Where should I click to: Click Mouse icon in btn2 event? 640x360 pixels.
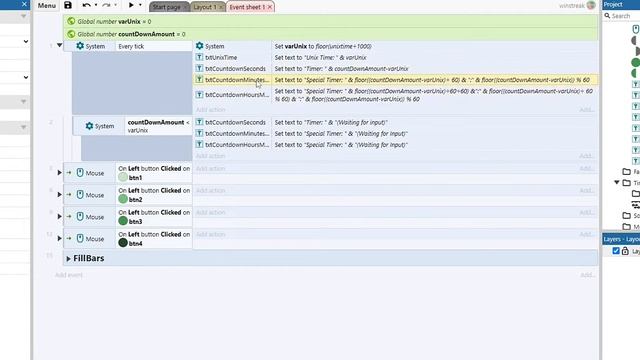(x=80, y=195)
